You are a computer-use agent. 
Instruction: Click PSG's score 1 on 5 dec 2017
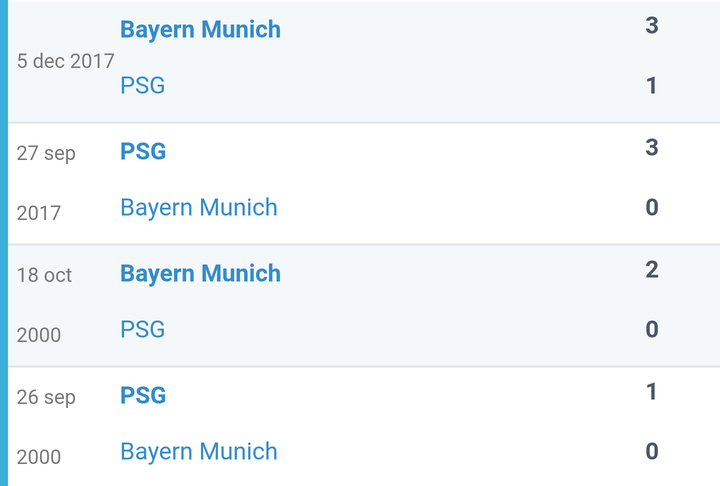point(652,86)
